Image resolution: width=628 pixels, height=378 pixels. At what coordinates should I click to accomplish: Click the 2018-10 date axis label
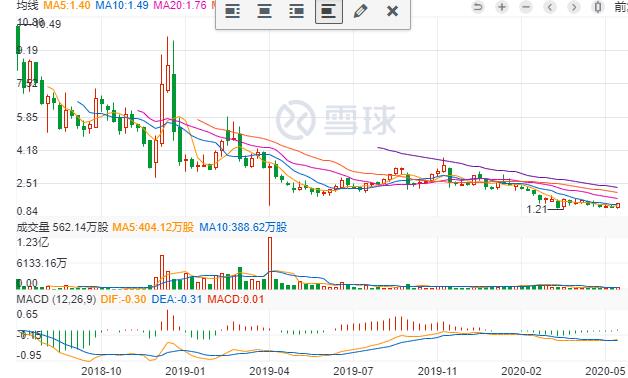[x=101, y=371]
